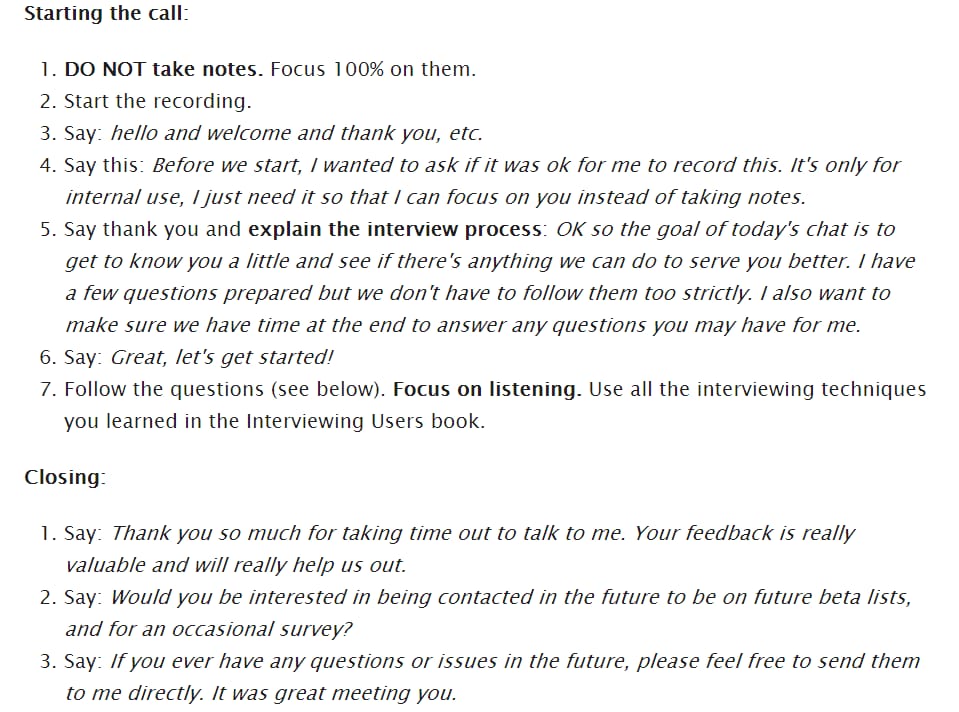This screenshot has height=712, width=959.
Task: Click 'valuable and will really help us out' line
Action: [235, 565]
